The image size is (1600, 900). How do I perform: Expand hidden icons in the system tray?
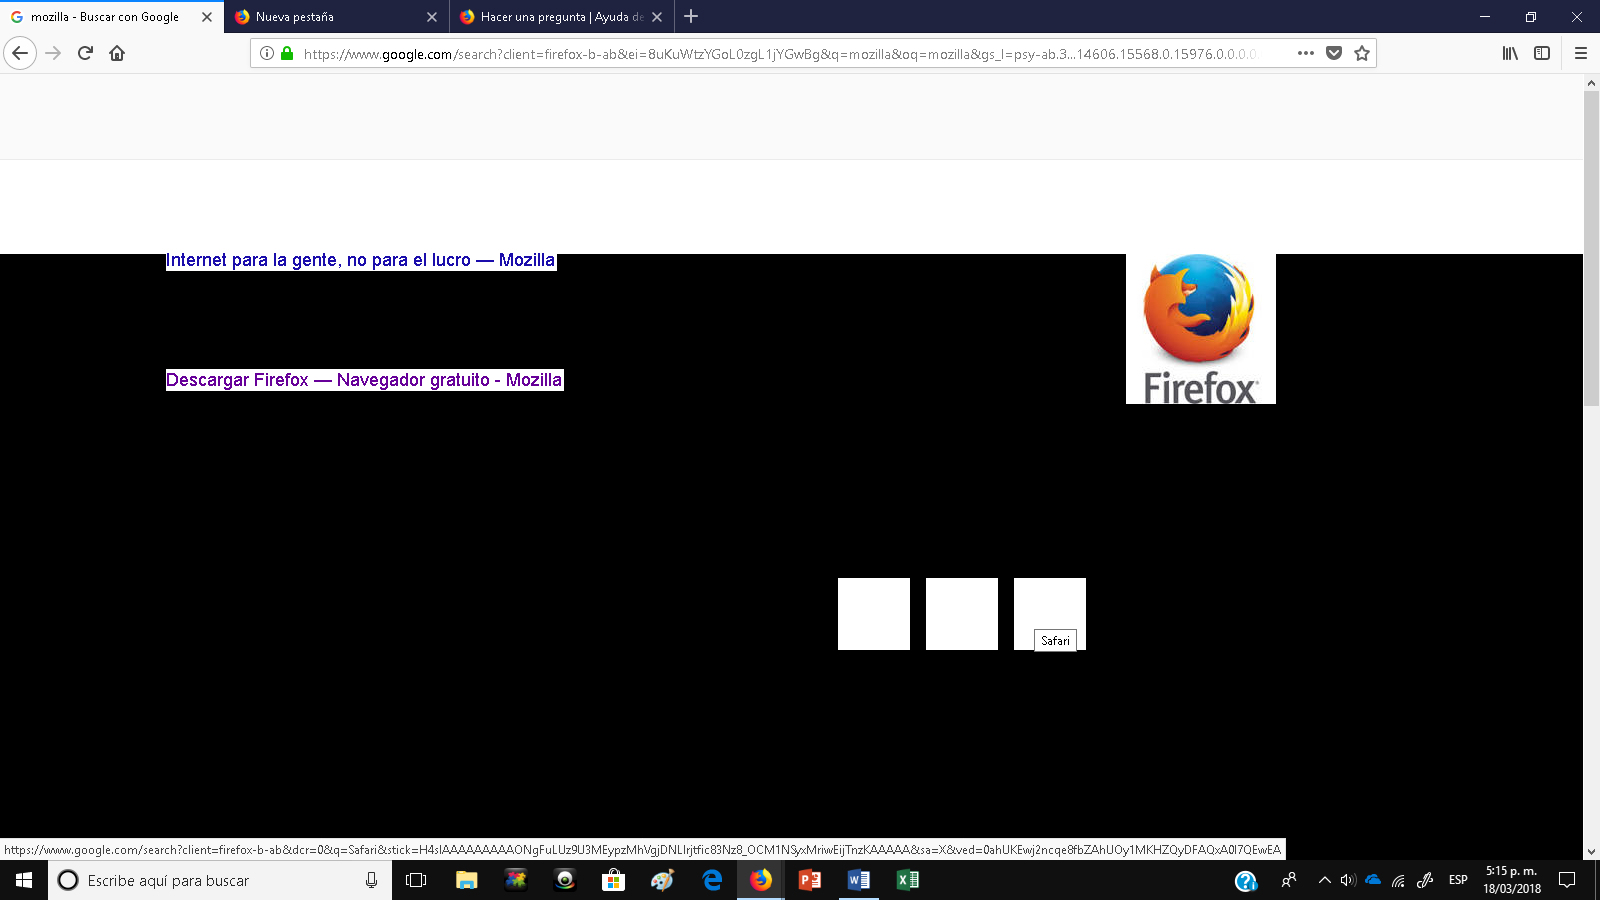point(1327,881)
